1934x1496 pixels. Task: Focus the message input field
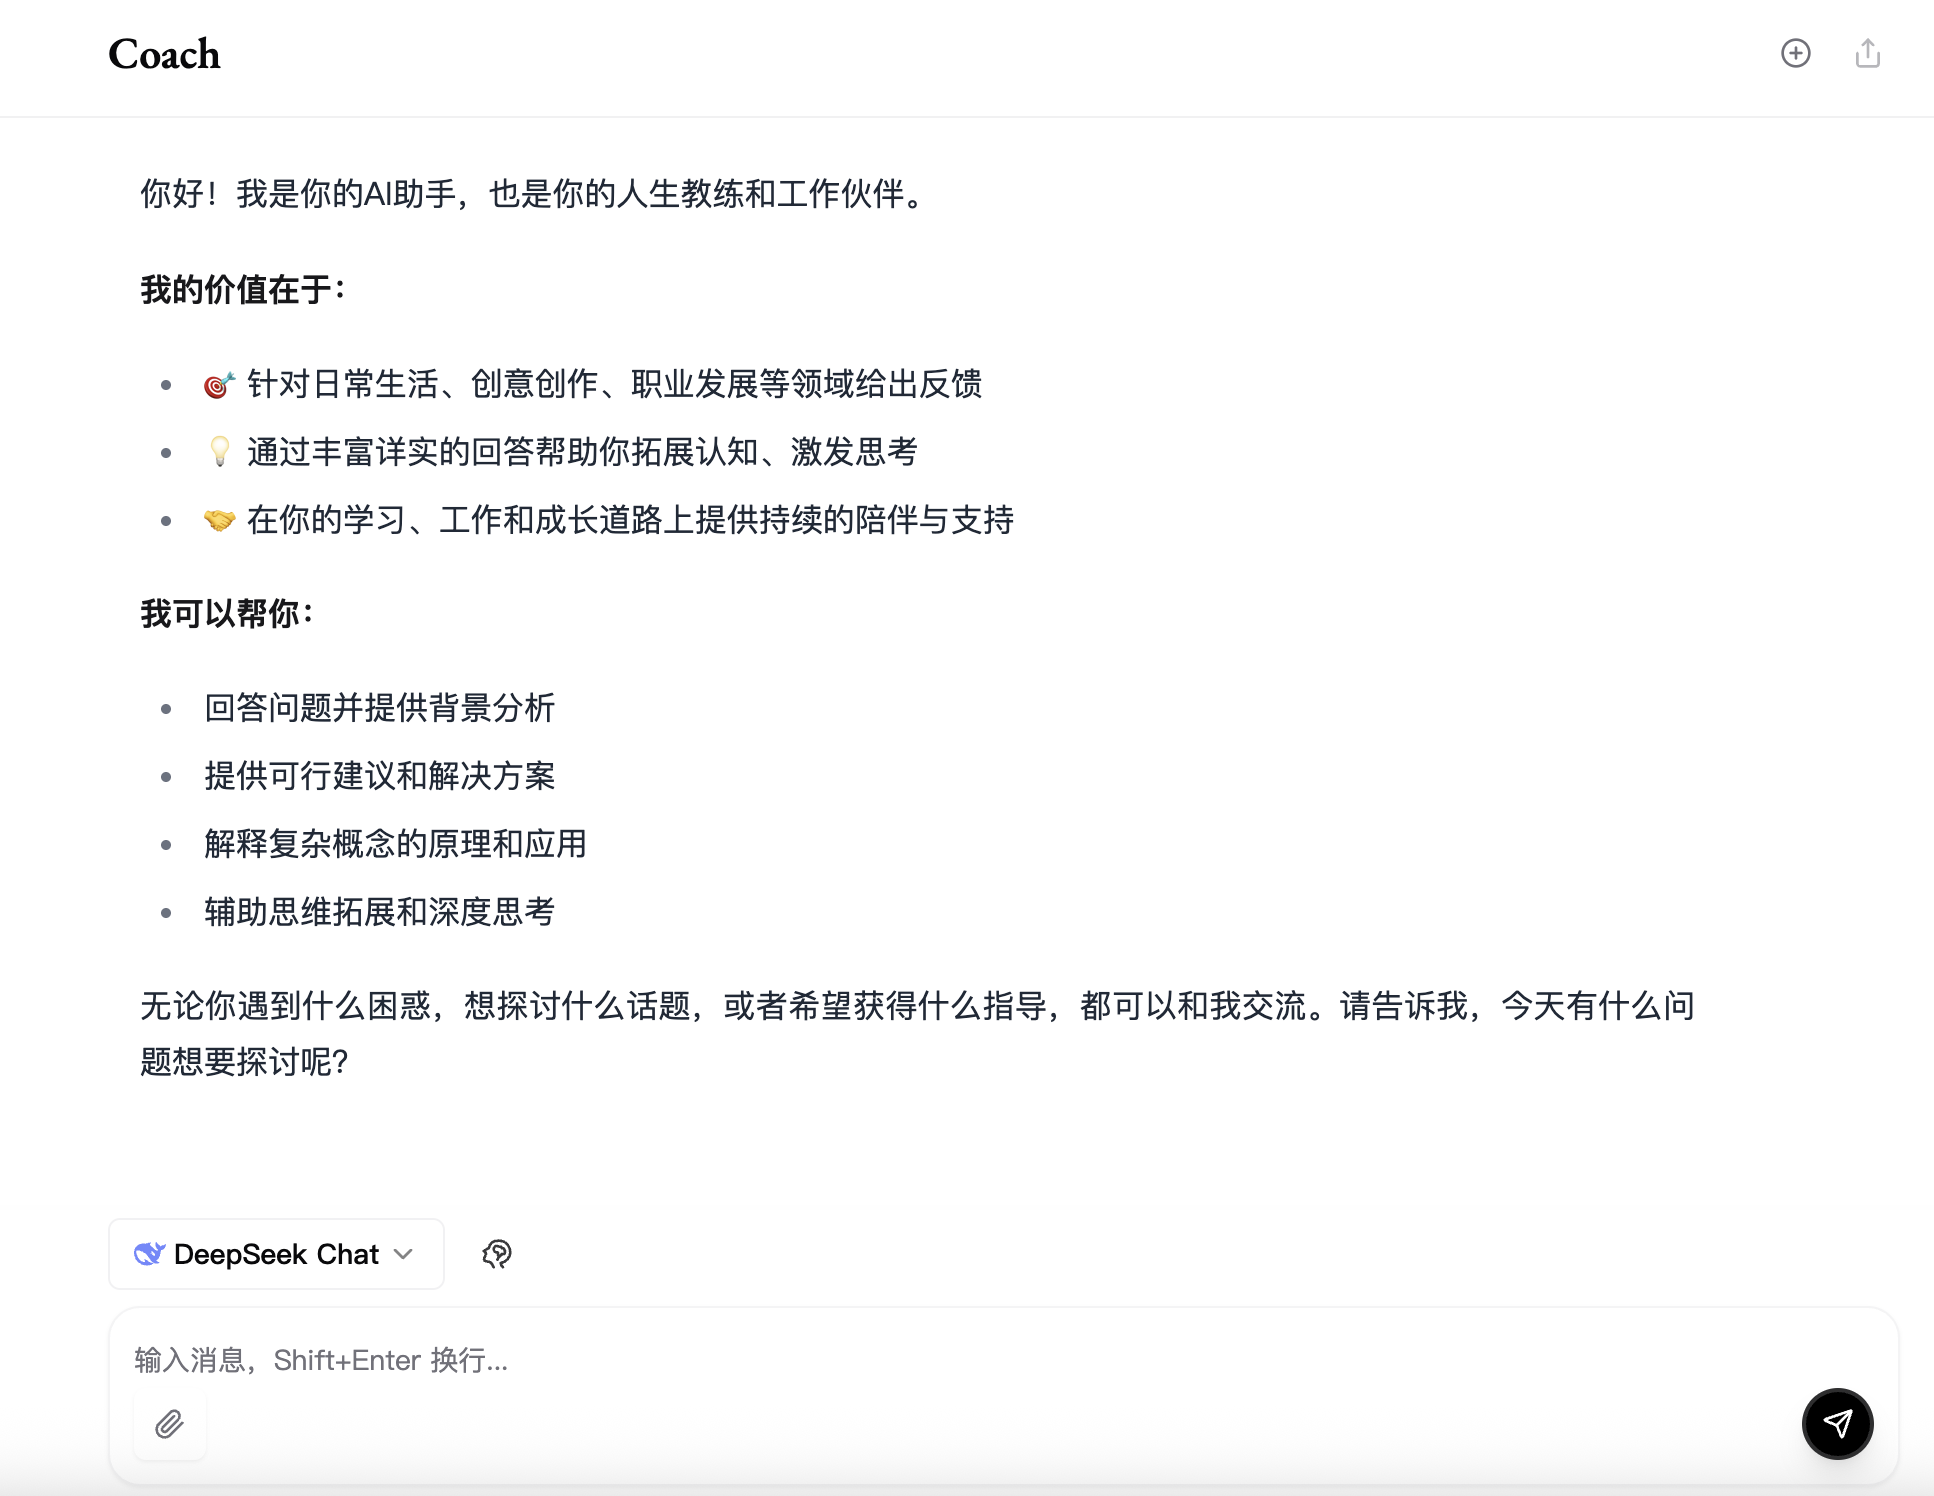tap(900, 1360)
